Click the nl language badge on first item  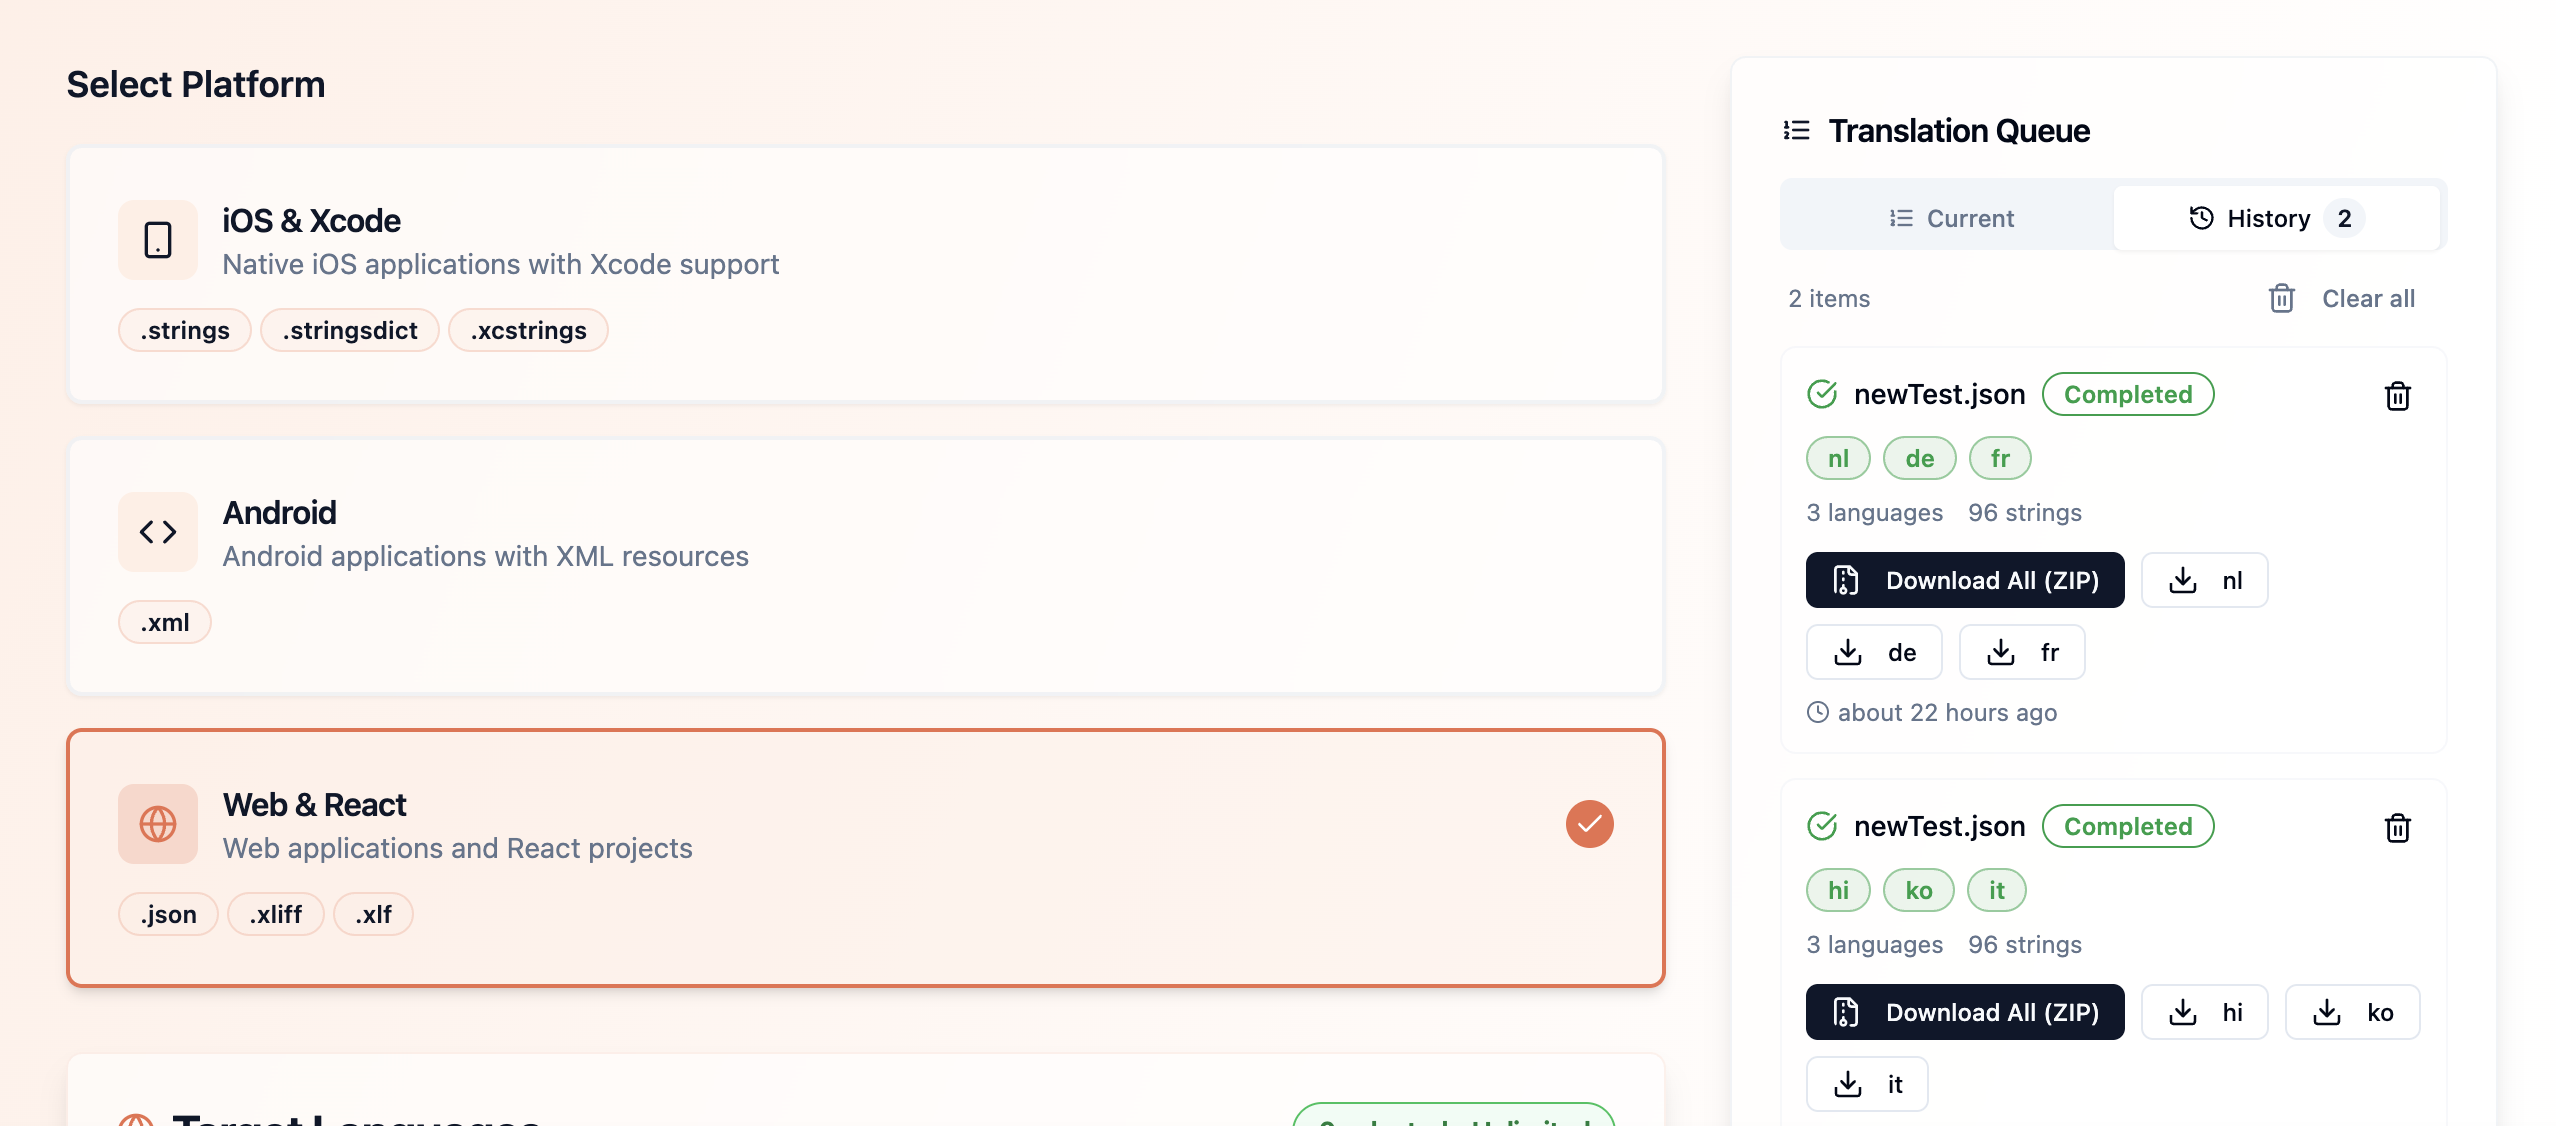(1838, 457)
